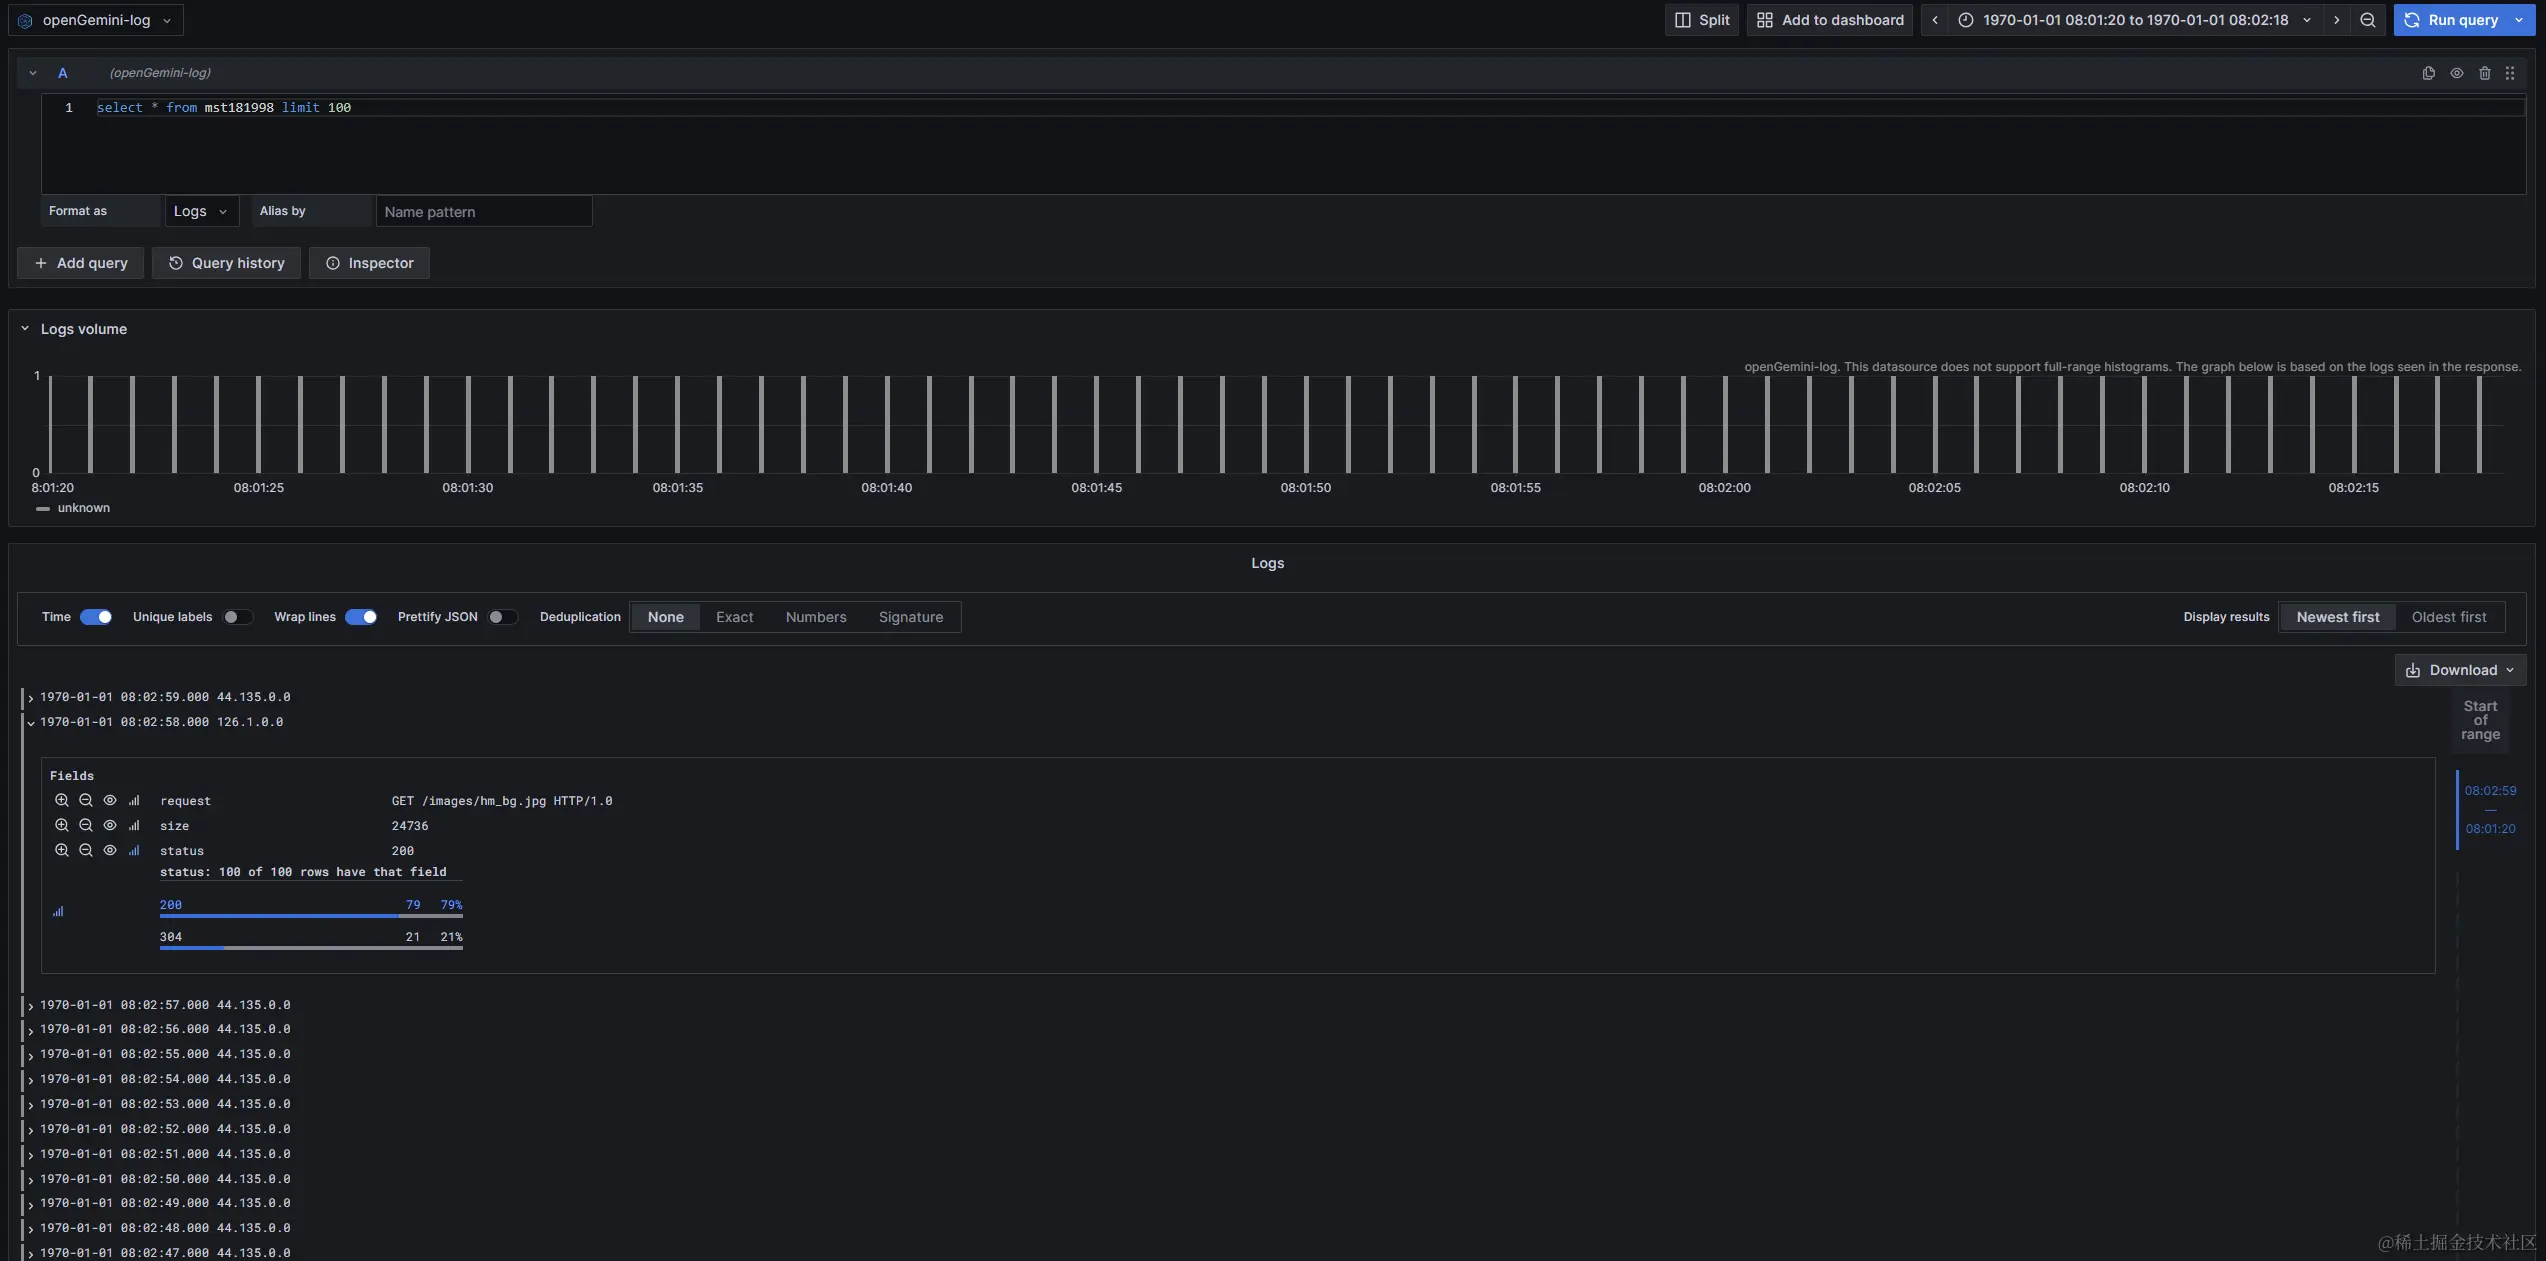Shift time range backward with left arrow
Image resolution: width=2546 pixels, height=1261 pixels.
pyautogui.click(x=1935, y=20)
